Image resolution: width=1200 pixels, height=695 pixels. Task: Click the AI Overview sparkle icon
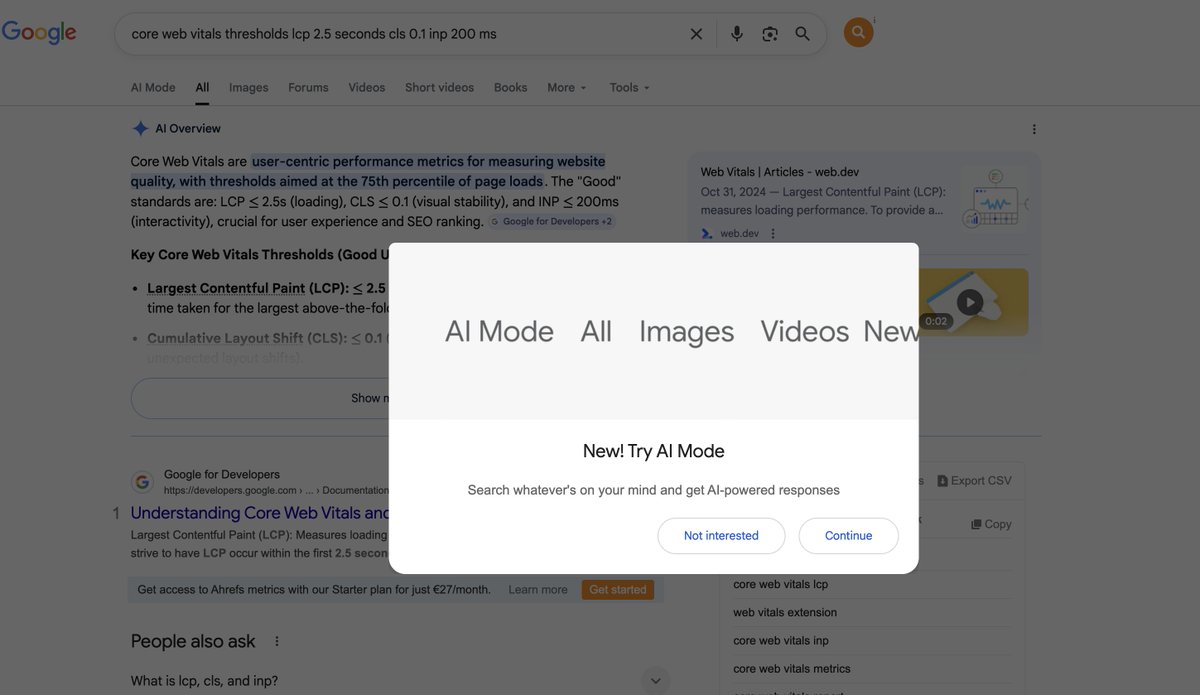140,129
